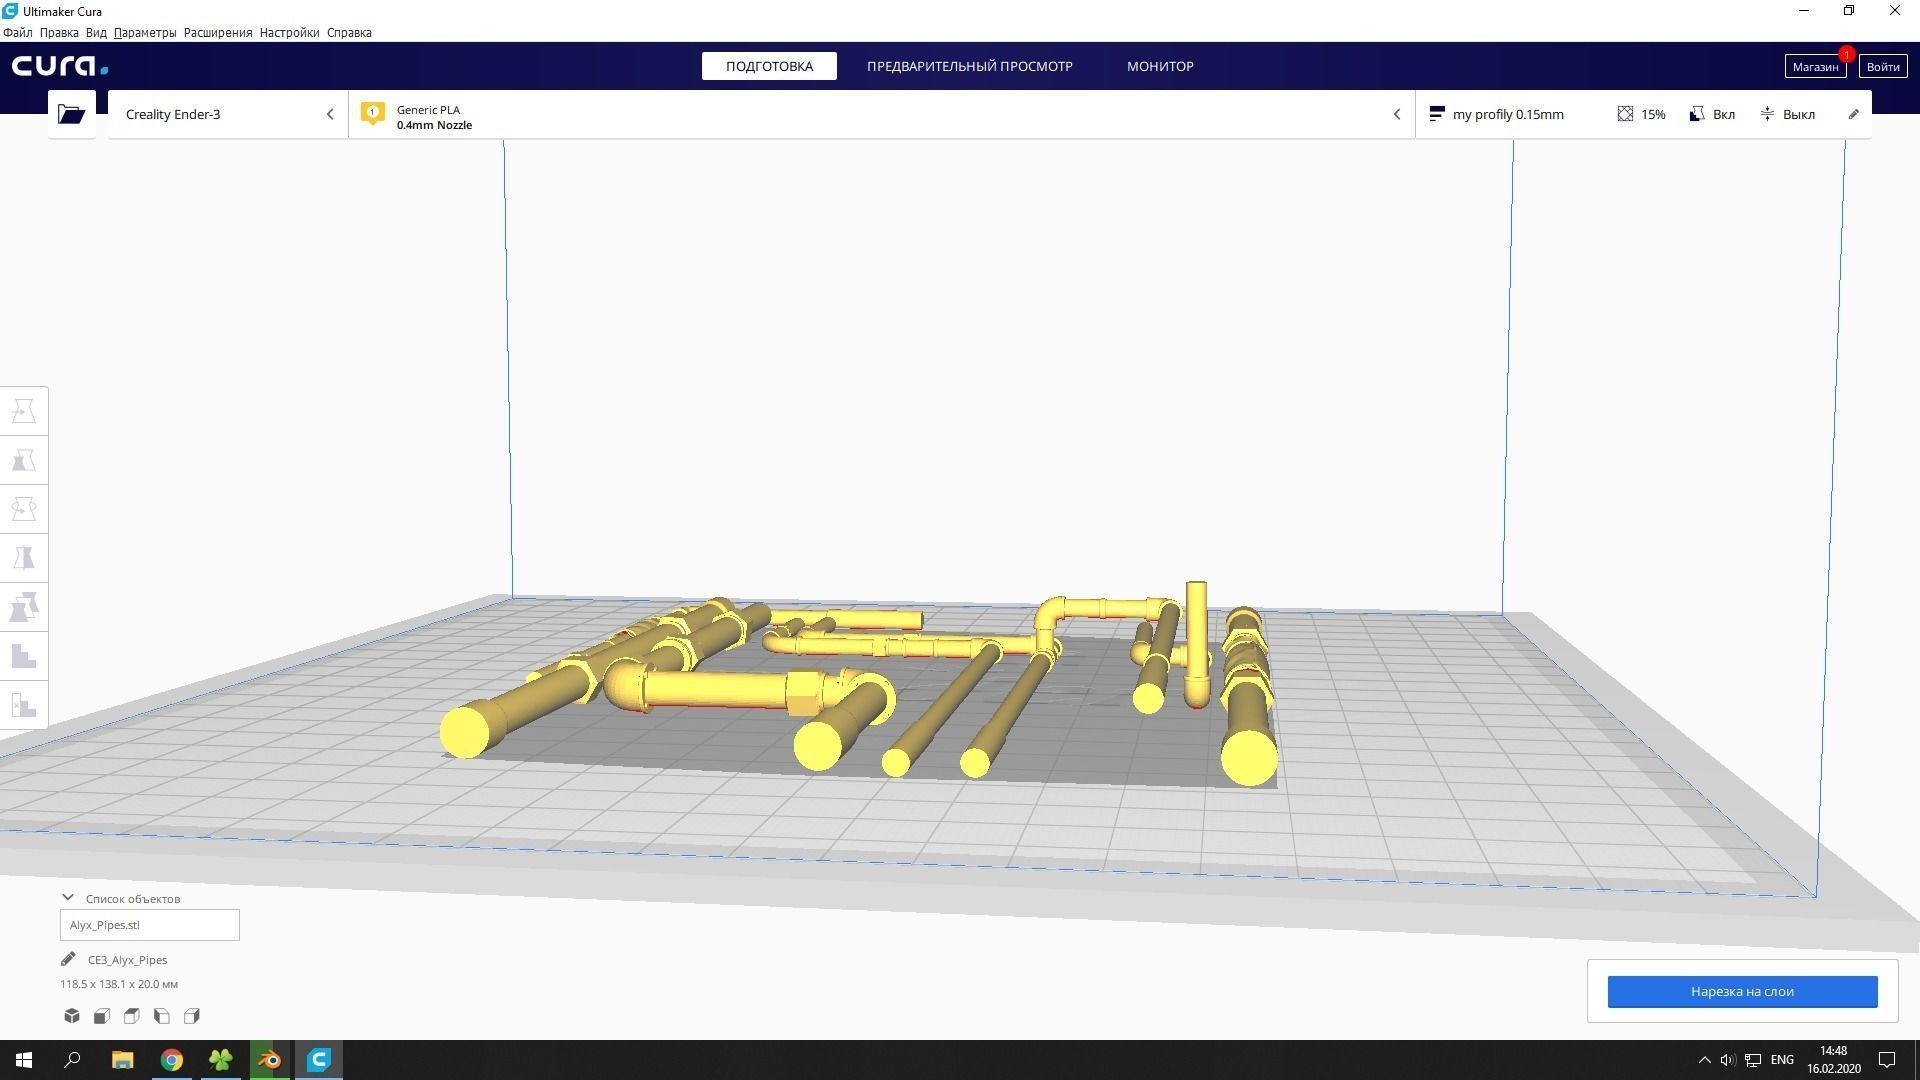The width and height of the screenshot is (1920, 1080).
Task: Switch to left side view cube icon
Action: coord(162,1016)
